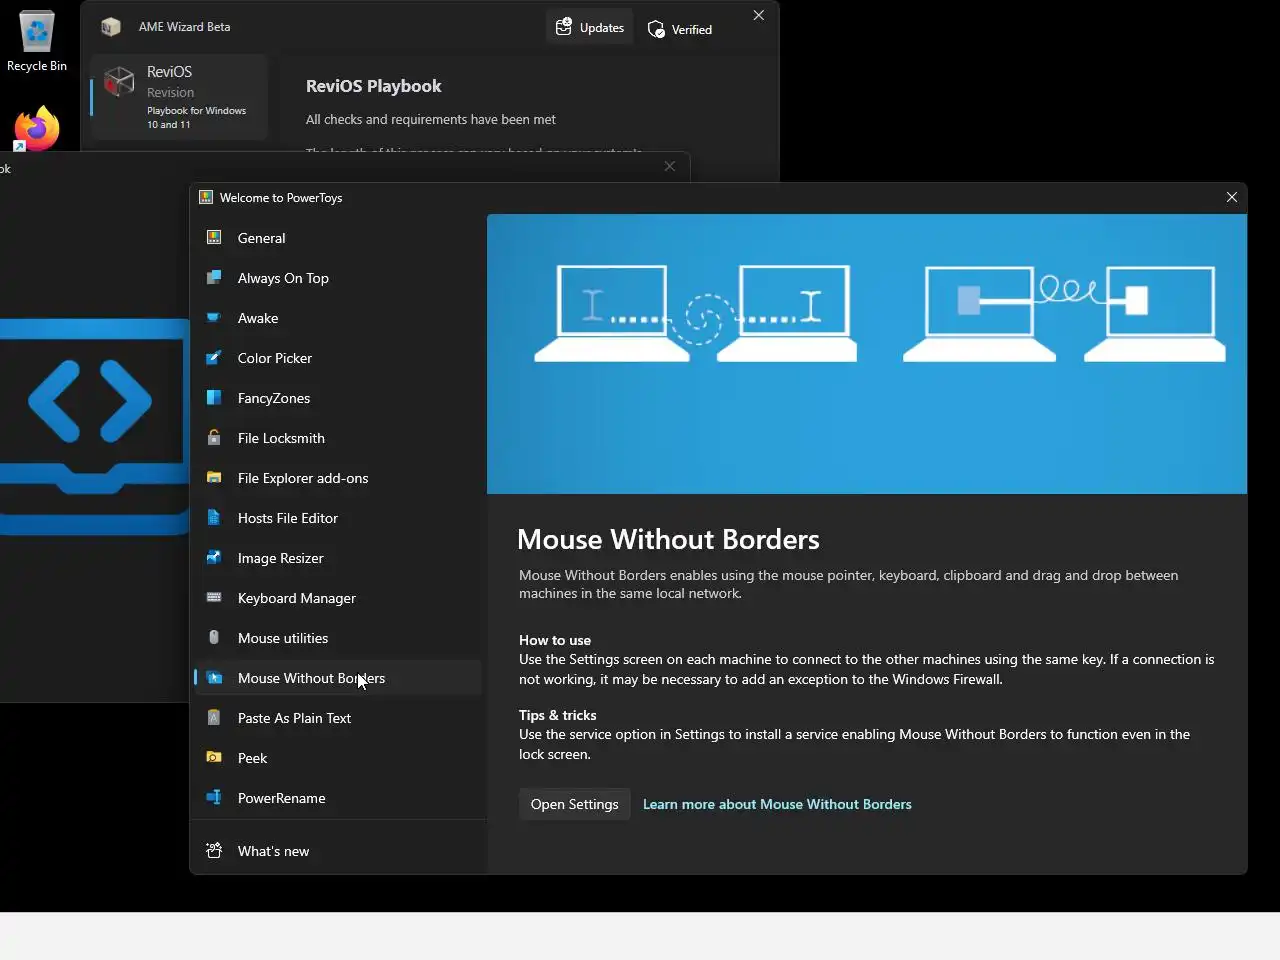Viewport: 1280px width, 960px height.
Task: Click the Mouse utilities mouse icon
Action: point(214,638)
